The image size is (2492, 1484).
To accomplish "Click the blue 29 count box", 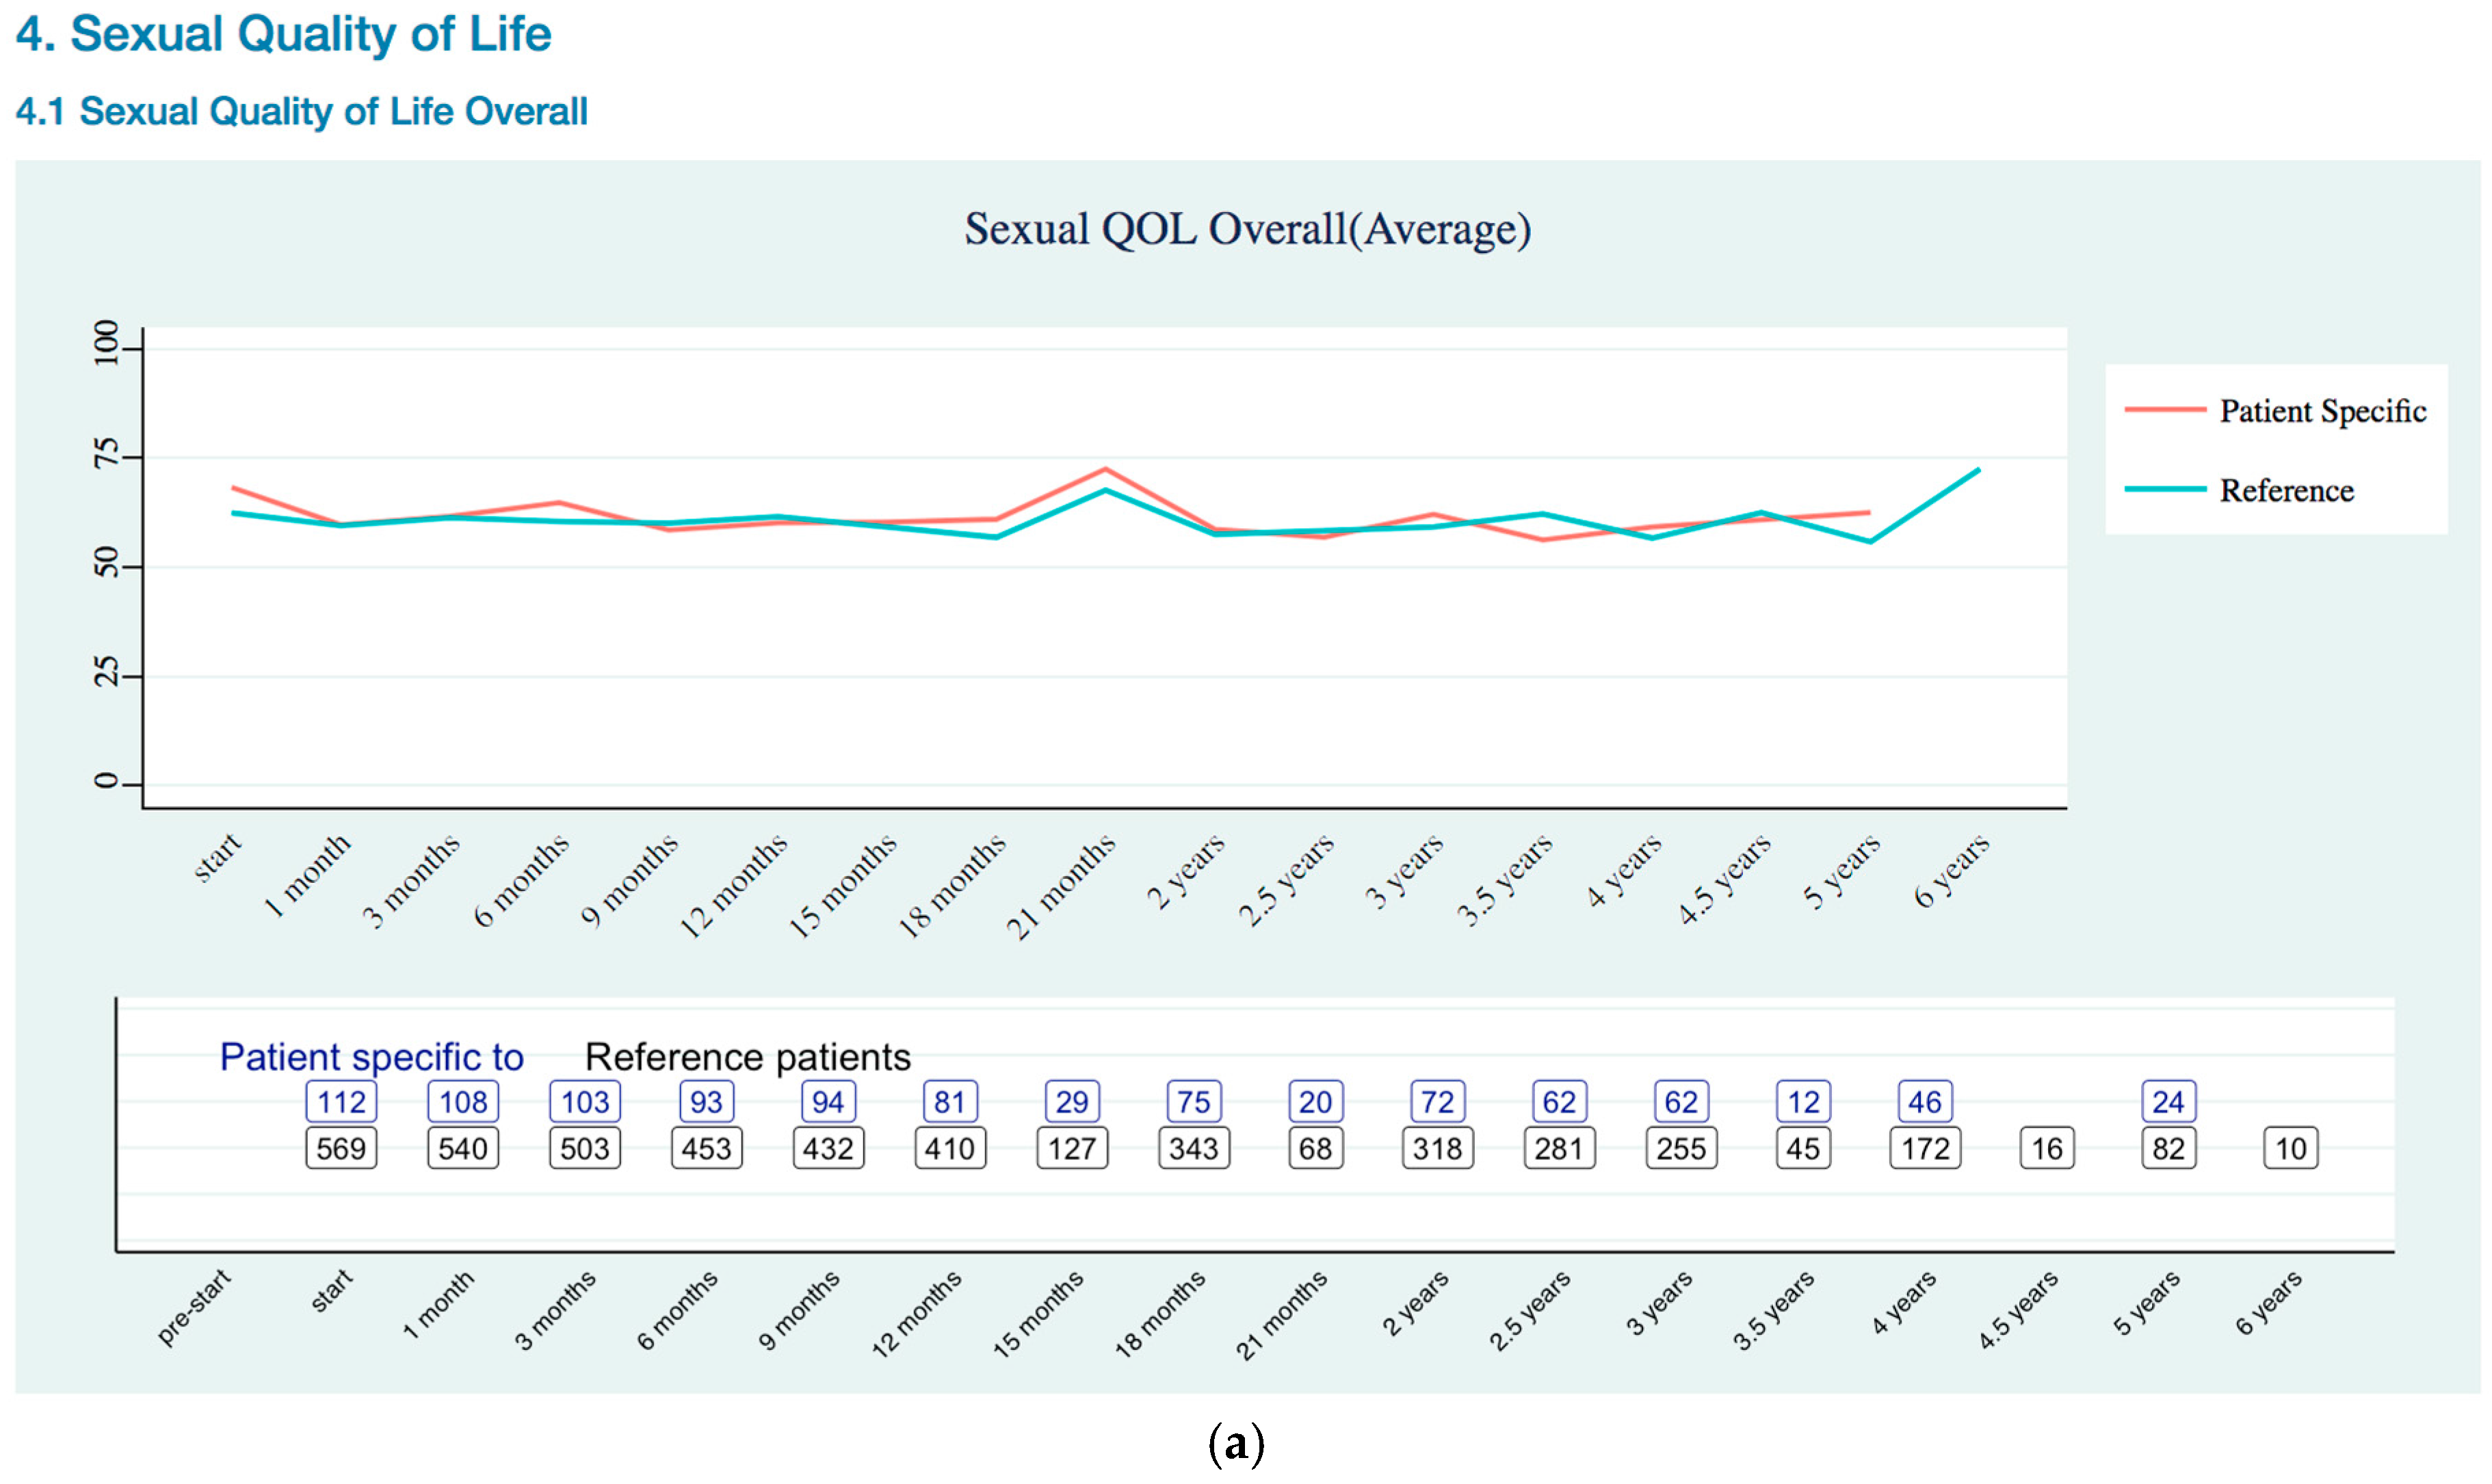I will click(1072, 1102).
